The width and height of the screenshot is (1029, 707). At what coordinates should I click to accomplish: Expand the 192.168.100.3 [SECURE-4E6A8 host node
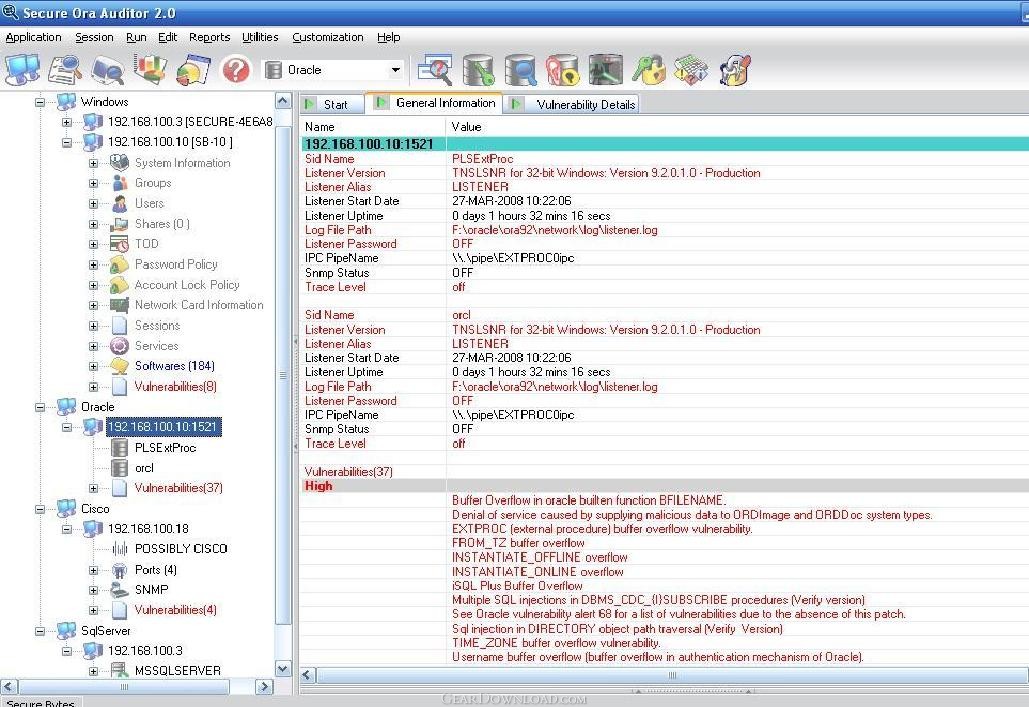click(67, 122)
